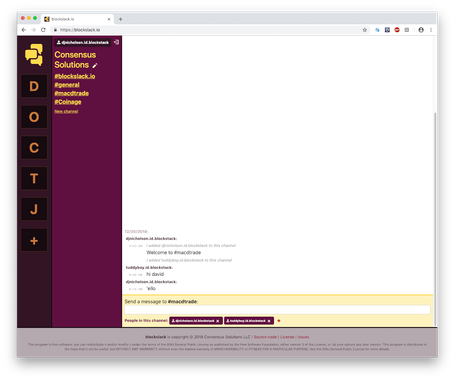
Task: Click the 'hi david' message
Action: coord(155,274)
